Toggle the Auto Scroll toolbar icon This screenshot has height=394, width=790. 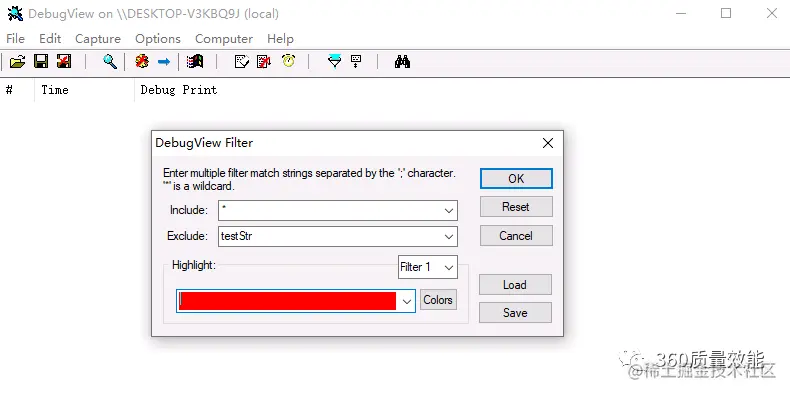[x=264, y=62]
